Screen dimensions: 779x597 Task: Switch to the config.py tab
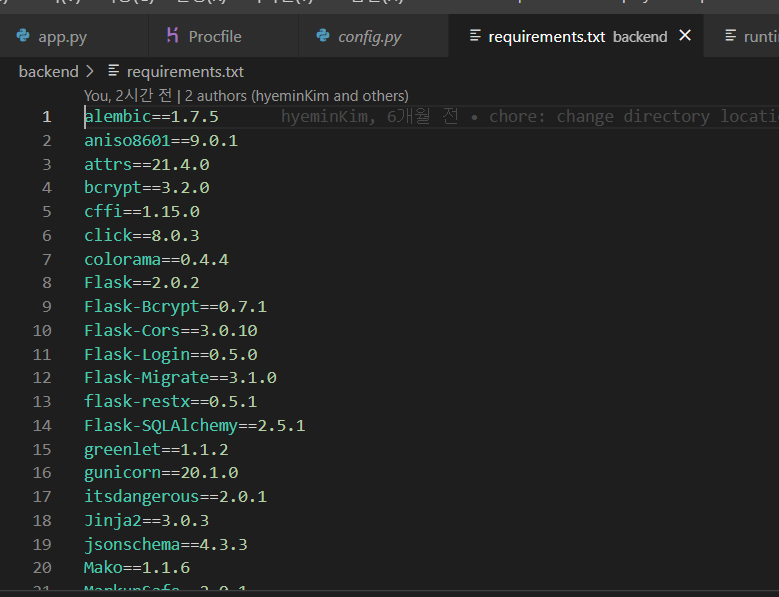[x=374, y=36]
